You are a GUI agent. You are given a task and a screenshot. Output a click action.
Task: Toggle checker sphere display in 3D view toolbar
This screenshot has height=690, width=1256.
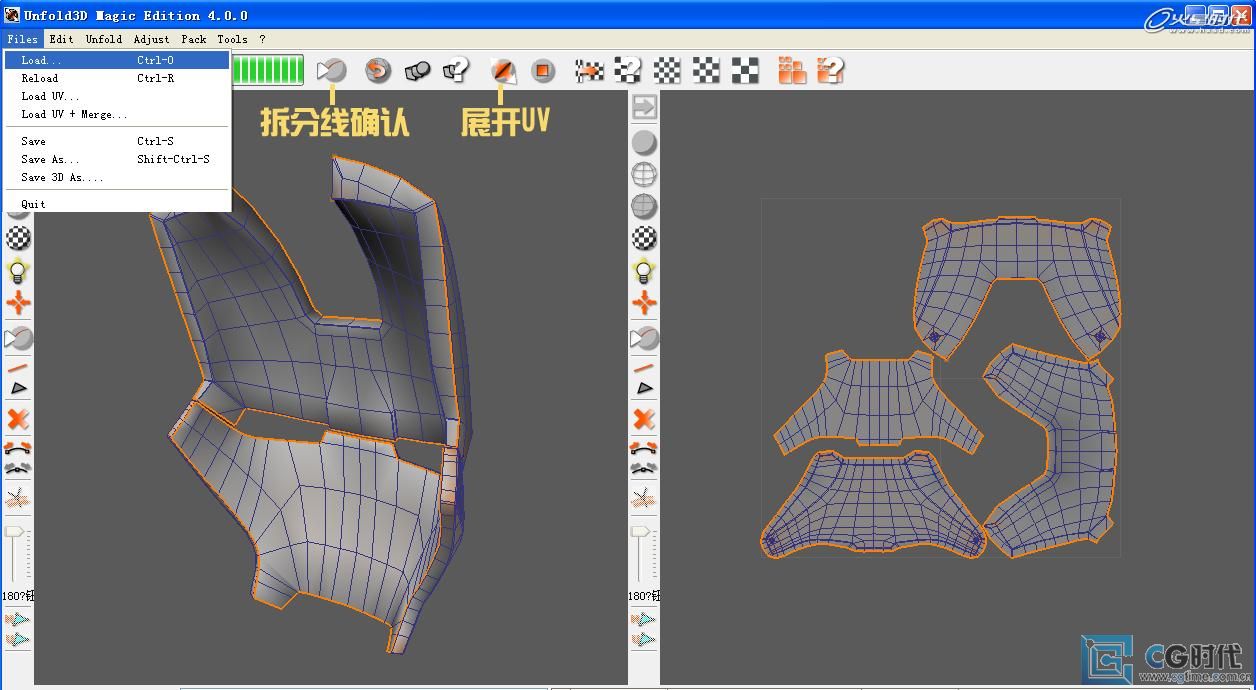(18, 238)
